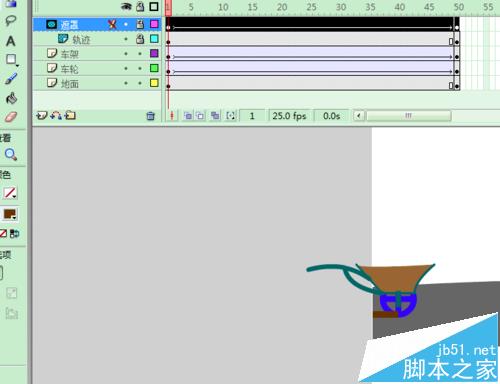Open the stroke color picker

[10, 193]
